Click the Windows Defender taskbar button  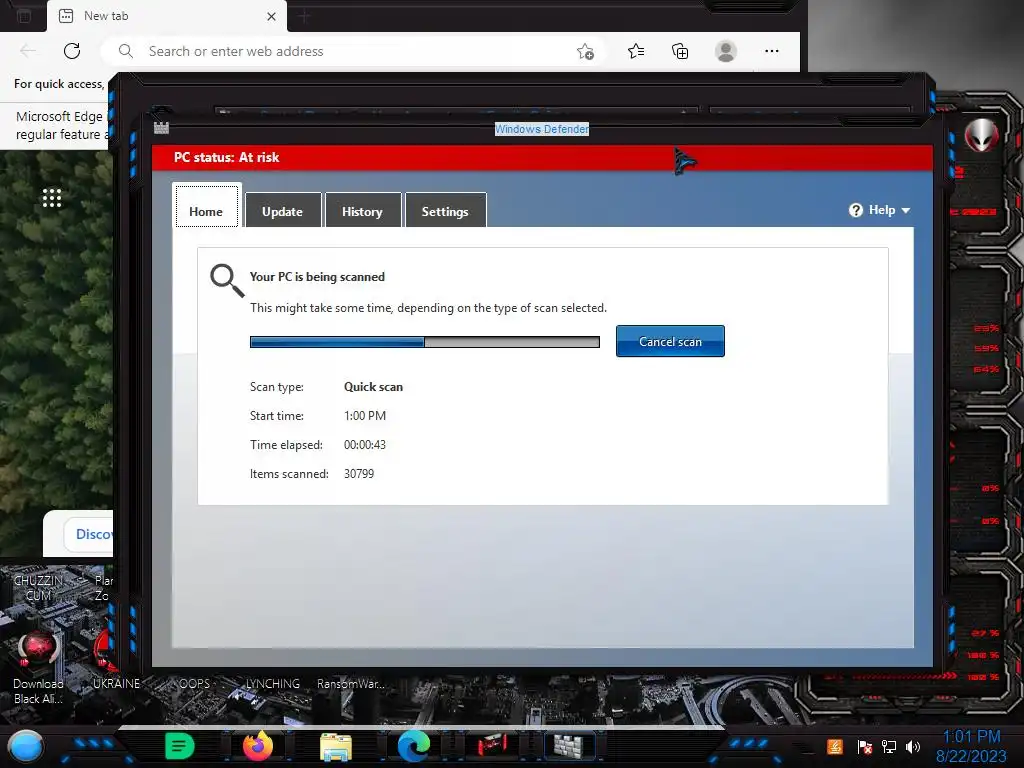click(x=569, y=746)
